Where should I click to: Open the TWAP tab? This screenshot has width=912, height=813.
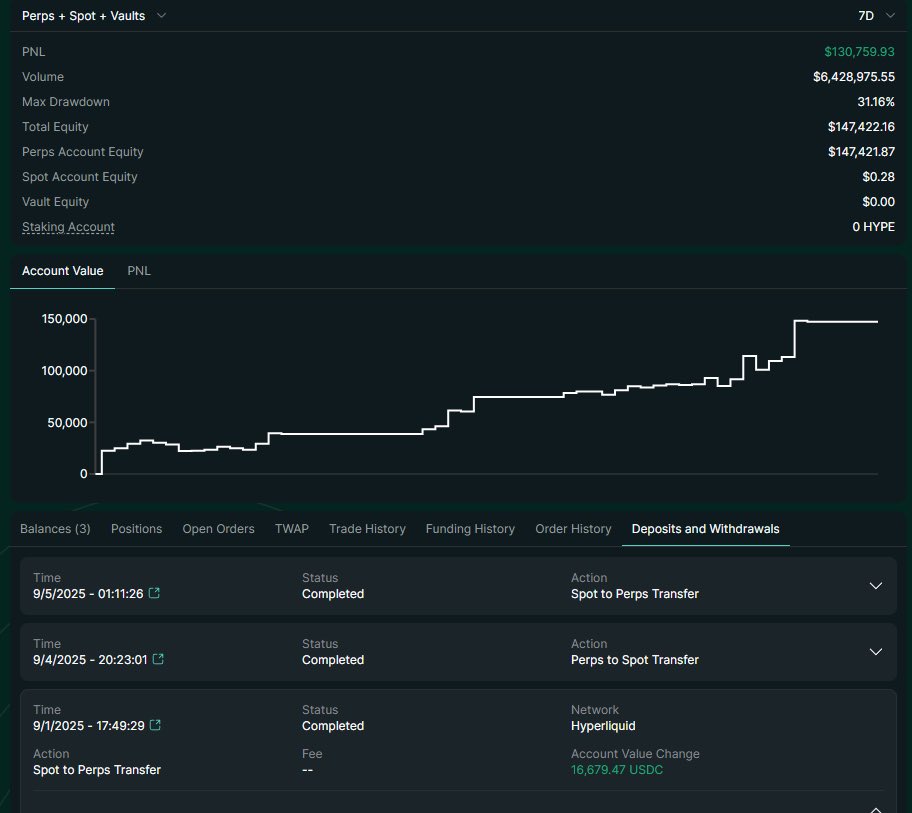pyautogui.click(x=292, y=529)
